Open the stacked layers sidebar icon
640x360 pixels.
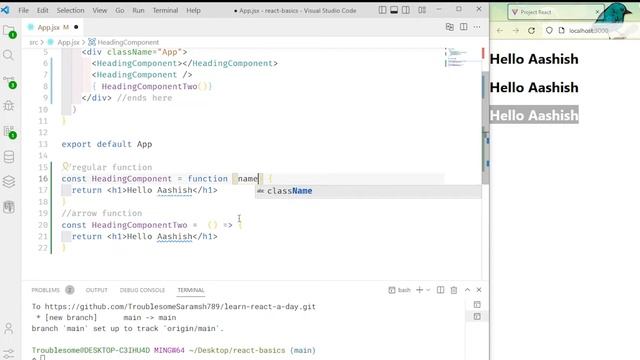click(x=9, y=182)
